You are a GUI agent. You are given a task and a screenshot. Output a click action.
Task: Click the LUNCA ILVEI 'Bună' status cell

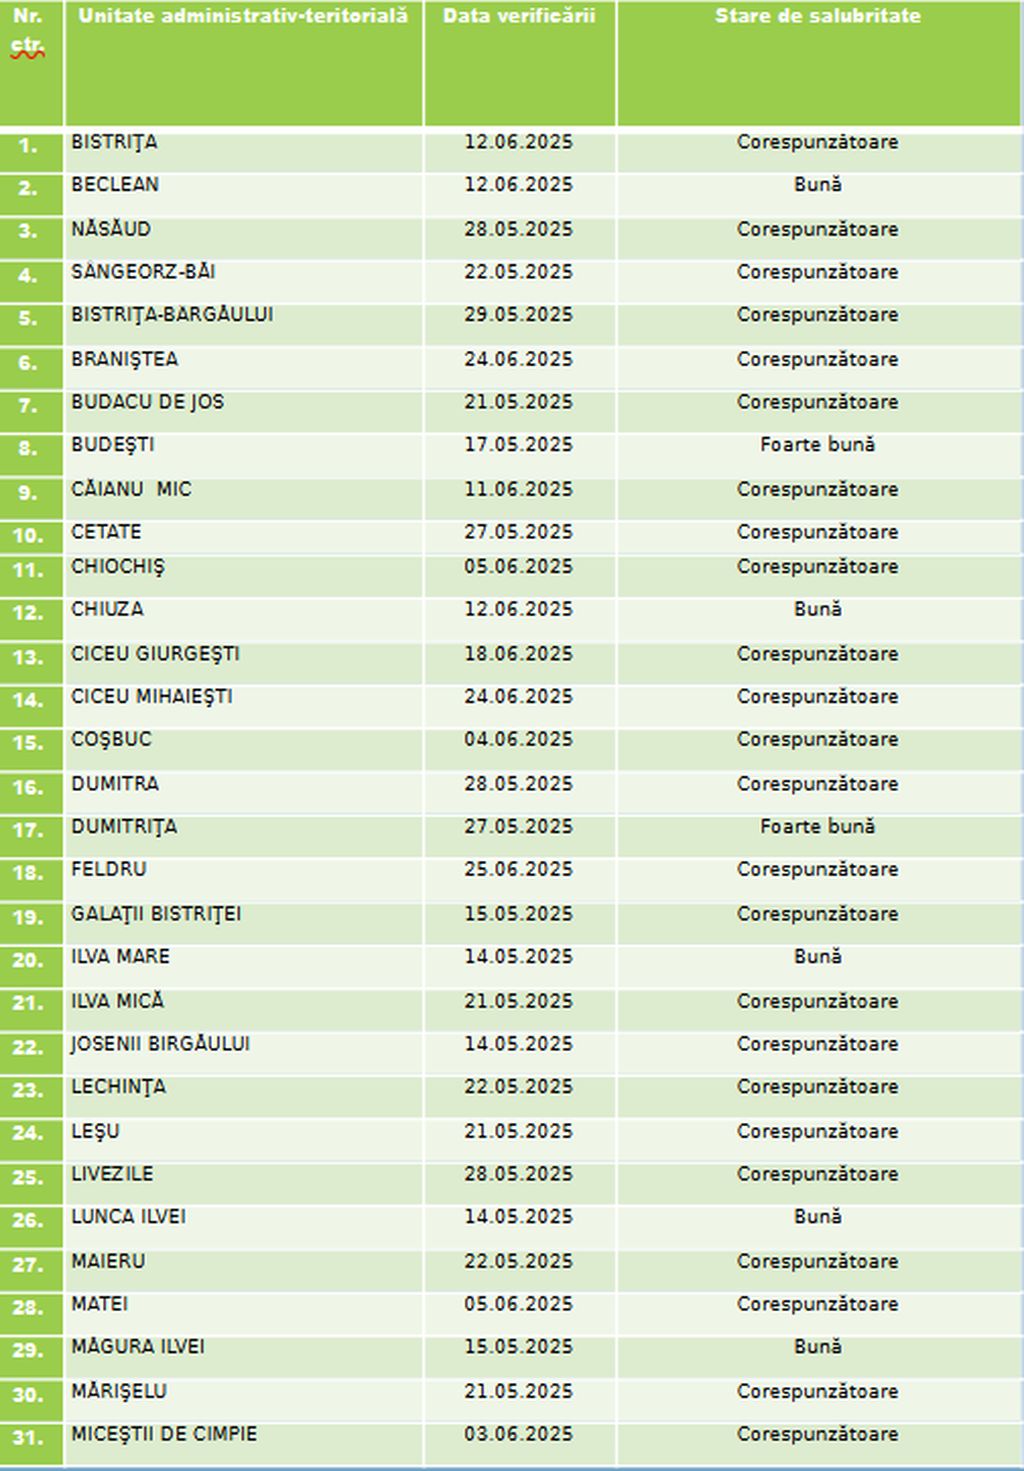[817, 1217]
